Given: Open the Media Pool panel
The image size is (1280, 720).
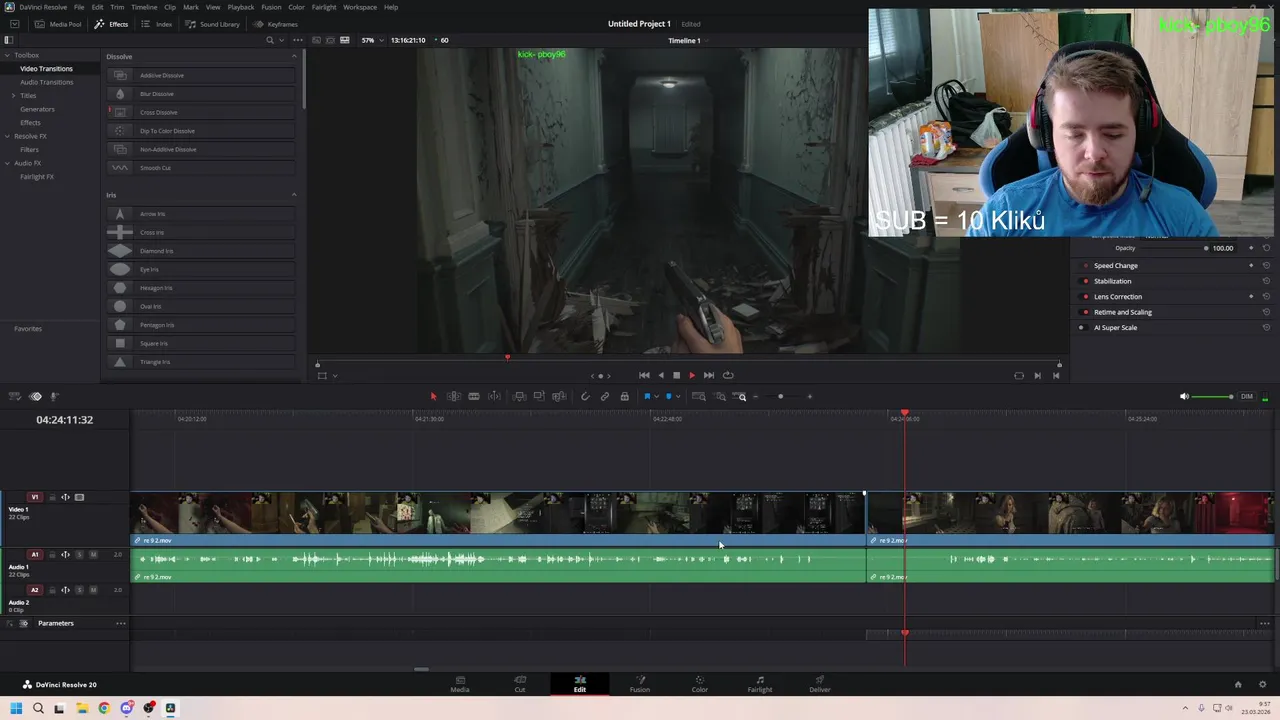Looking at the screenshot, I should pyautogui.click(x=58, y=24).
